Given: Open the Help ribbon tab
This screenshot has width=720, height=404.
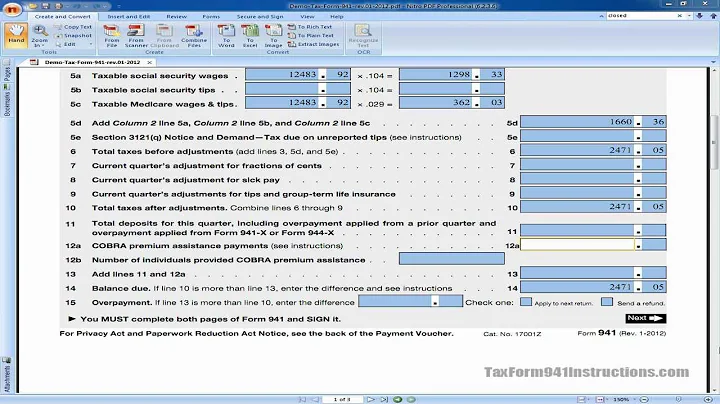Looking at the screenshot, I should 337,17.
